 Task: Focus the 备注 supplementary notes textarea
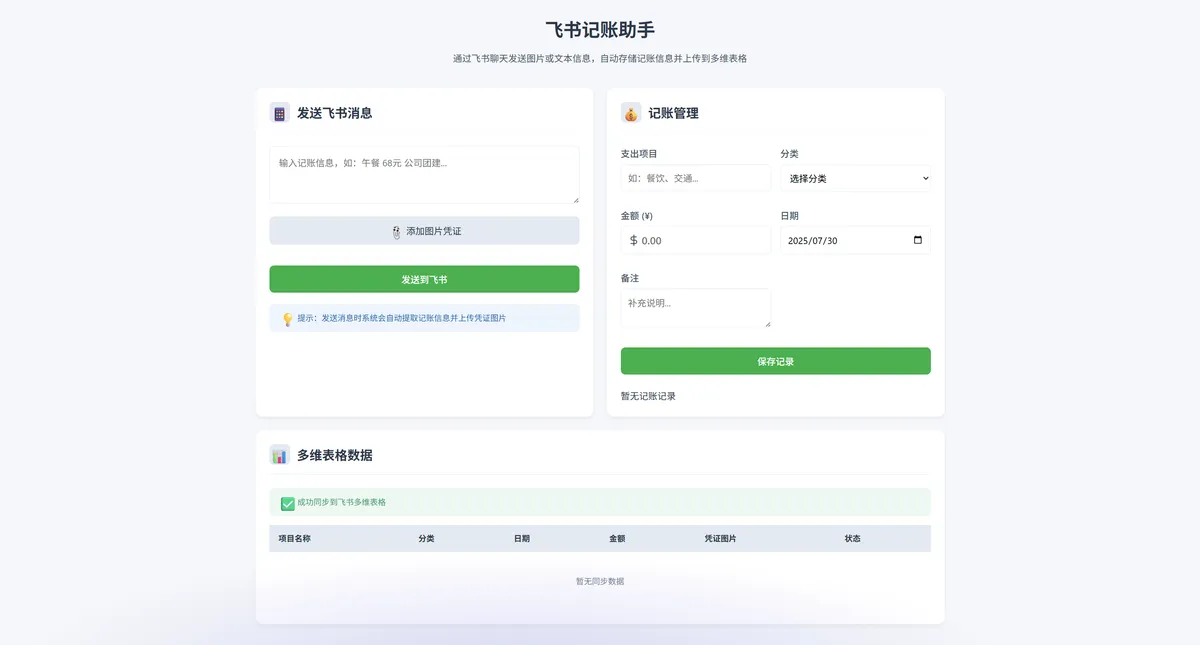click(695, 308)
